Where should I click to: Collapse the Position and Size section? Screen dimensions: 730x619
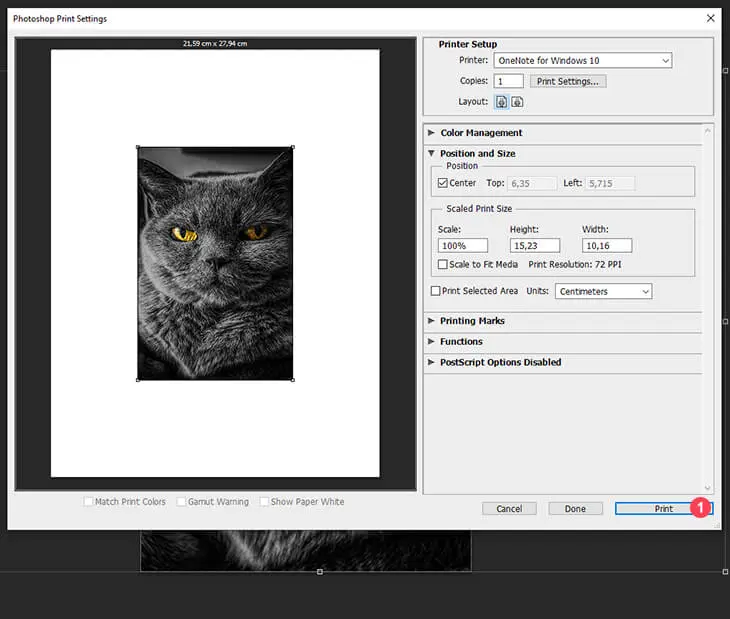coord(431,153)
